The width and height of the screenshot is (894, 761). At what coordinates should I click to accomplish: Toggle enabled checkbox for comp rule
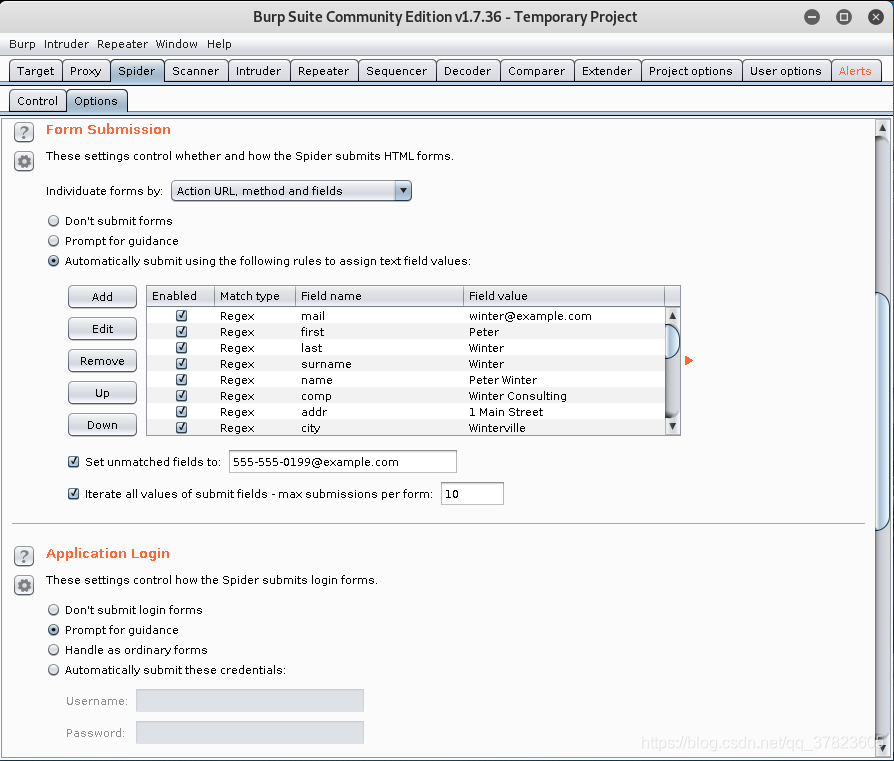(x=181, y=395)
